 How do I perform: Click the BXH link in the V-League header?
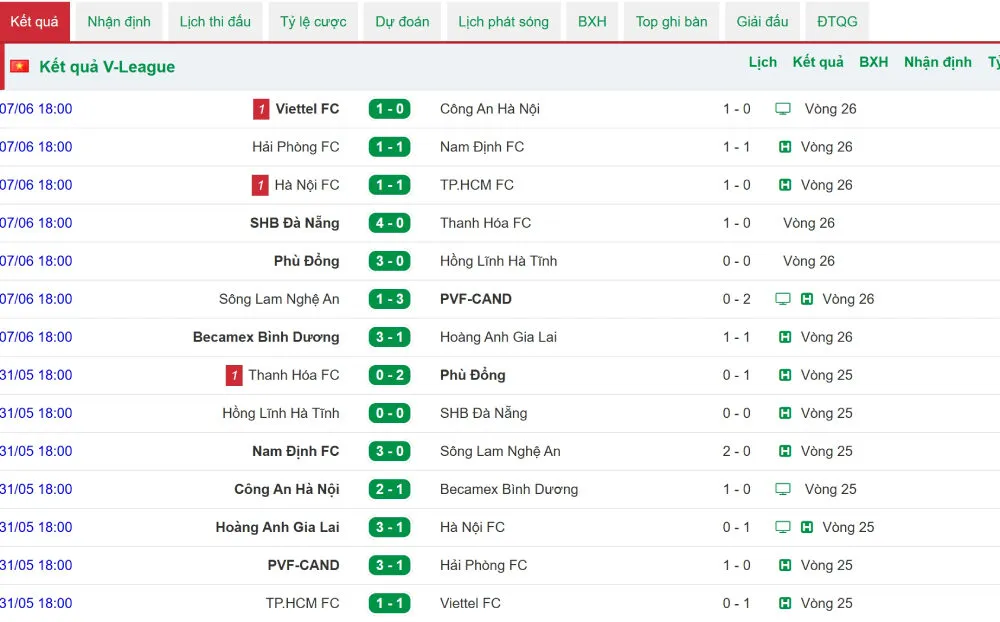[x=874, y=62]
